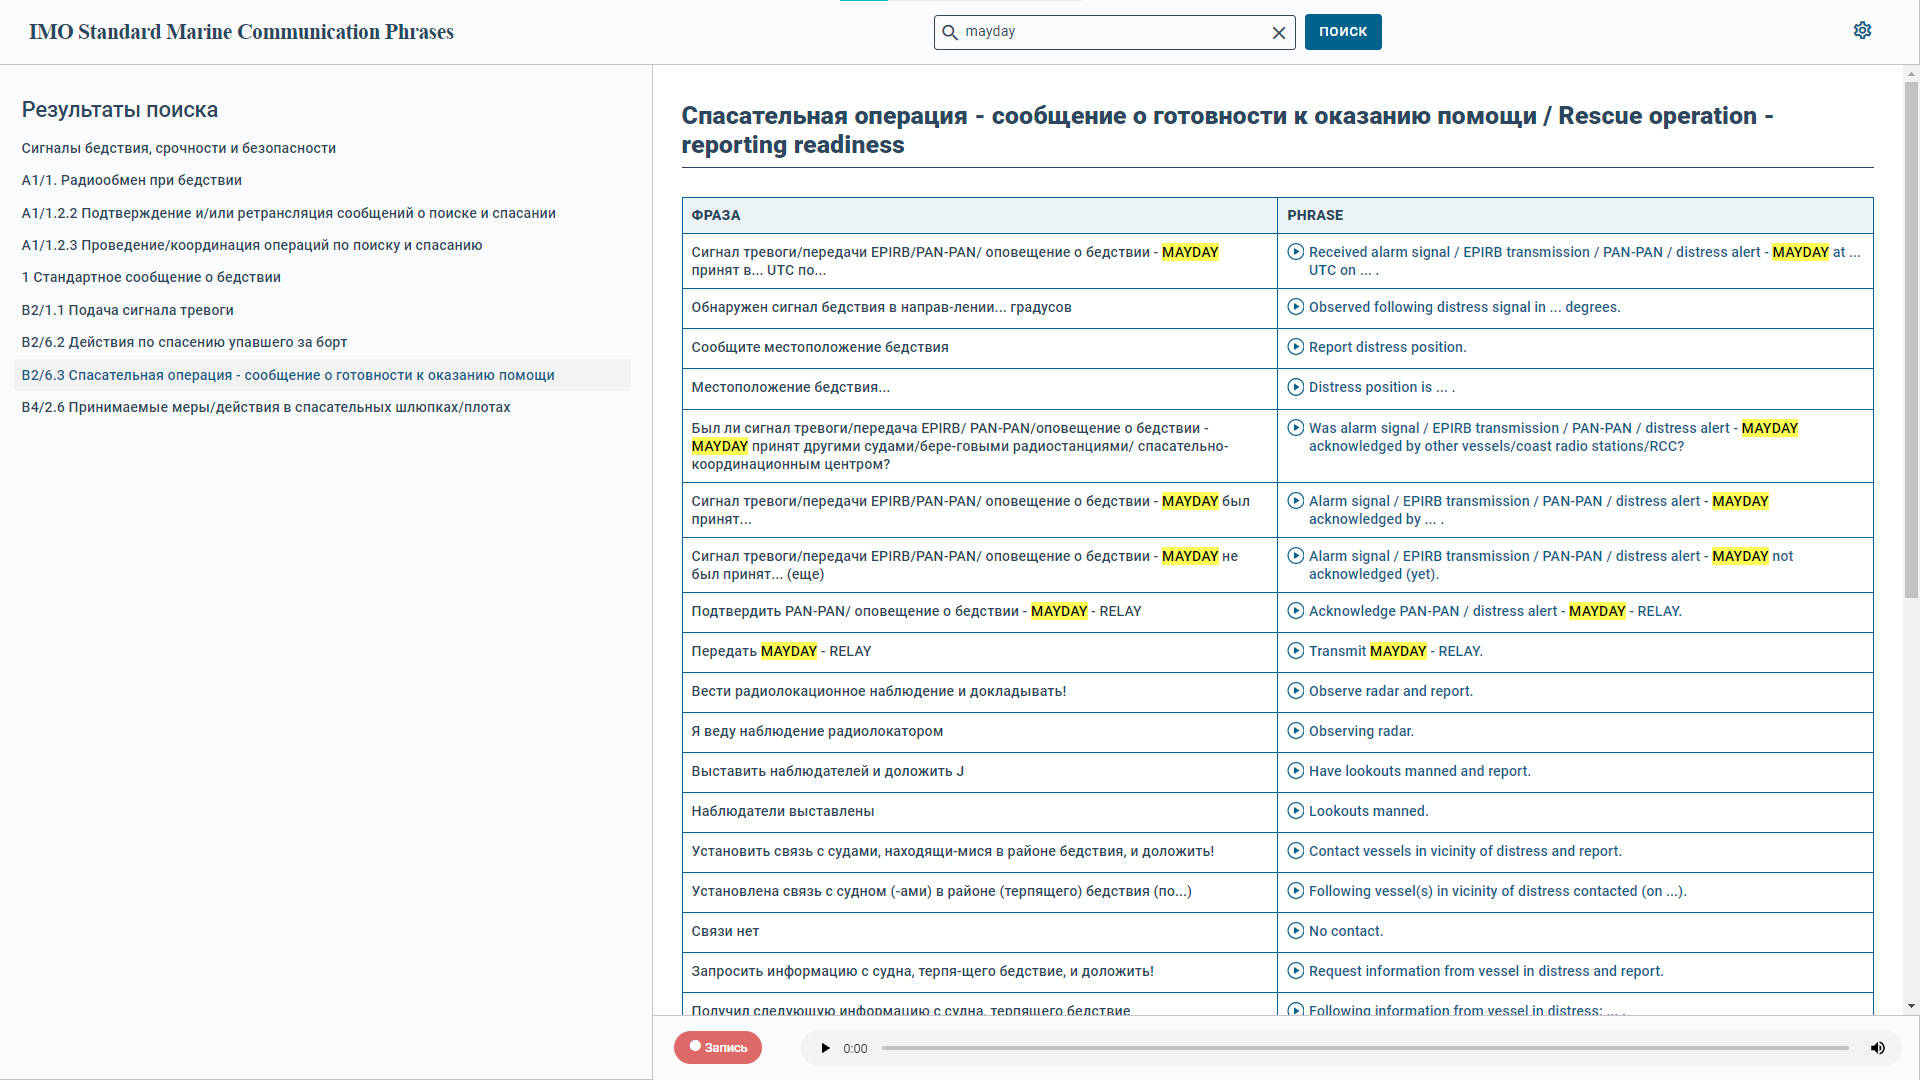The width and height of the screenshot is (1920, 1080).
Task: Play audio for 'Acknowledge PAN-PAN' phrase
Action: tap(1296, 611)
